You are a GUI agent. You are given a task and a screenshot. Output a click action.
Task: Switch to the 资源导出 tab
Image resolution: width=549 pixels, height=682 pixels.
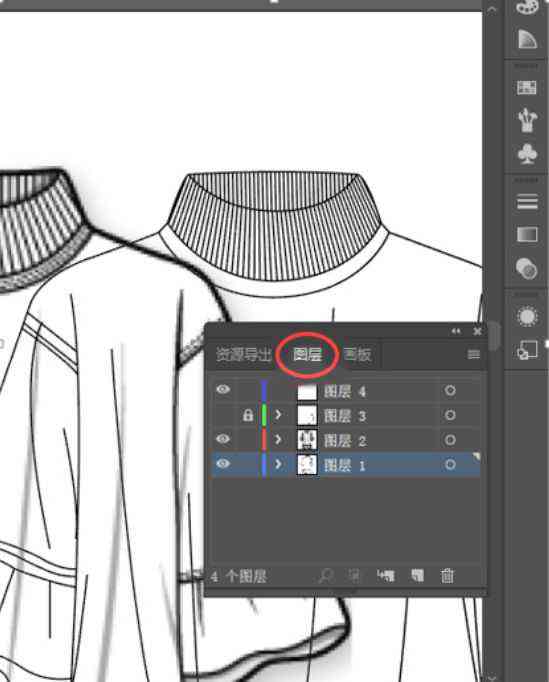[244, 354]
